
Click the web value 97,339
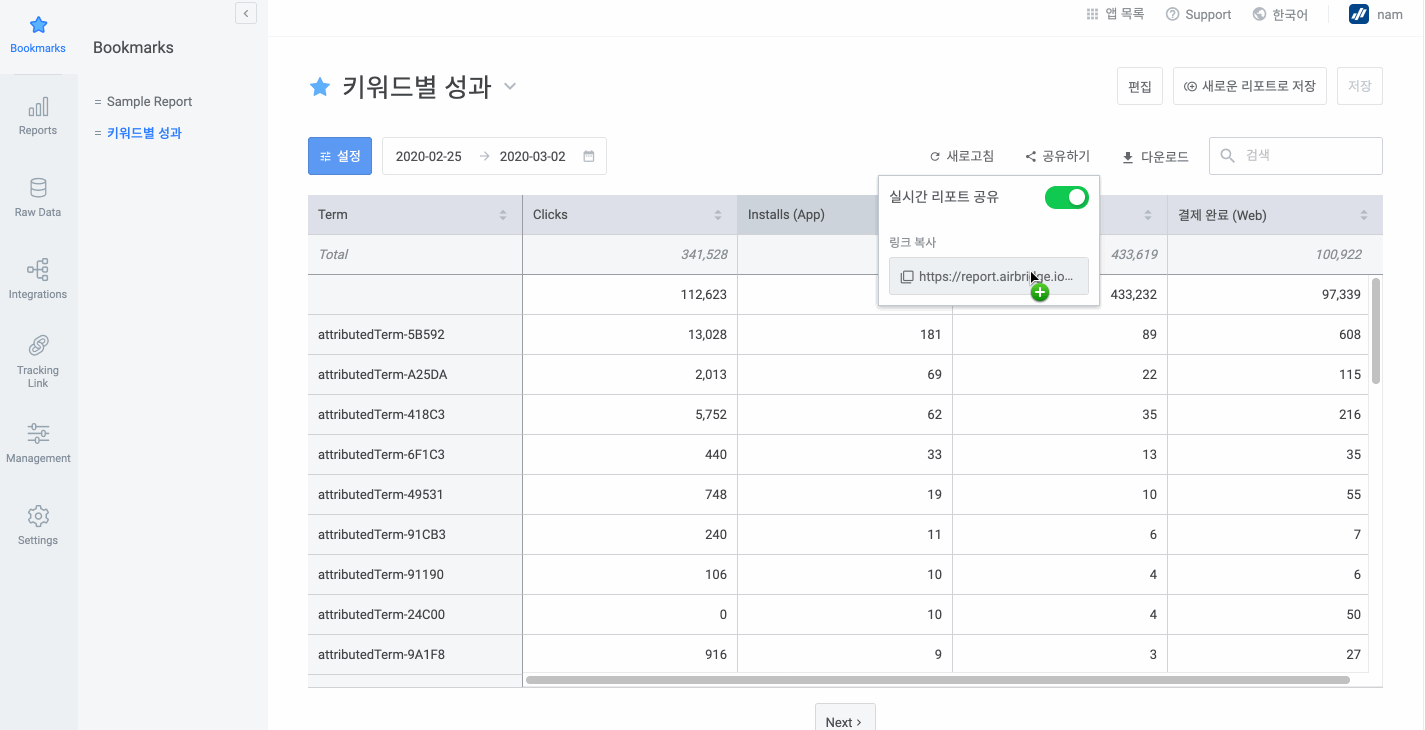1340,295
